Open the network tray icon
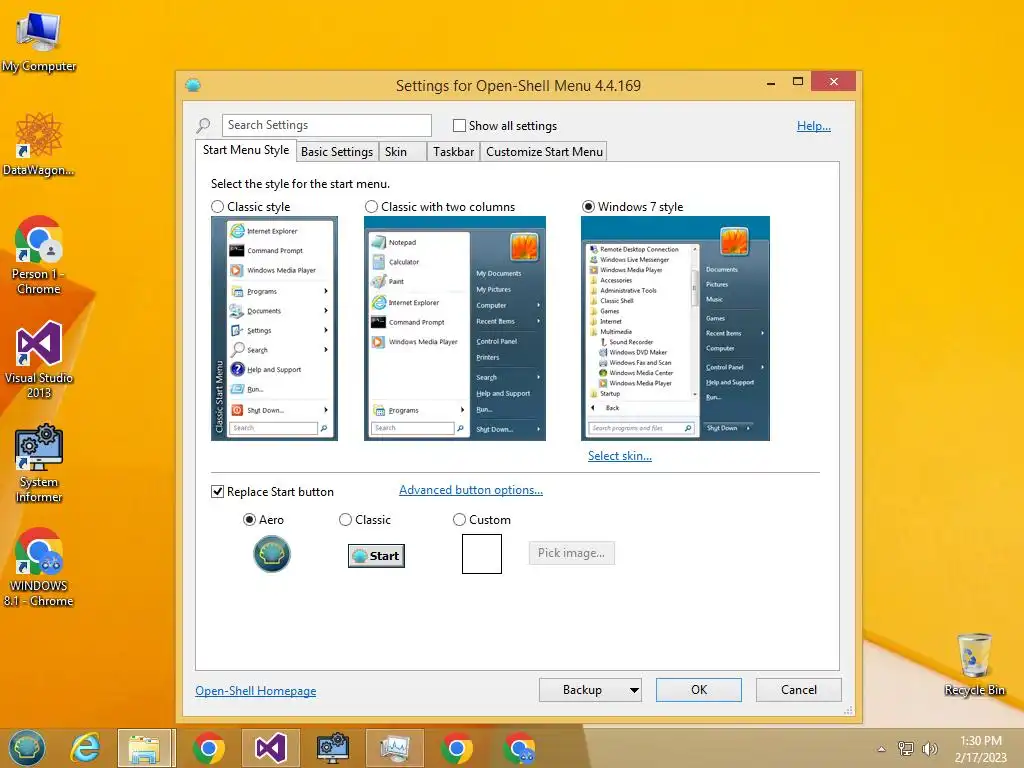Viewport: 1024px width, 768px height. click(x=905, y=748)
